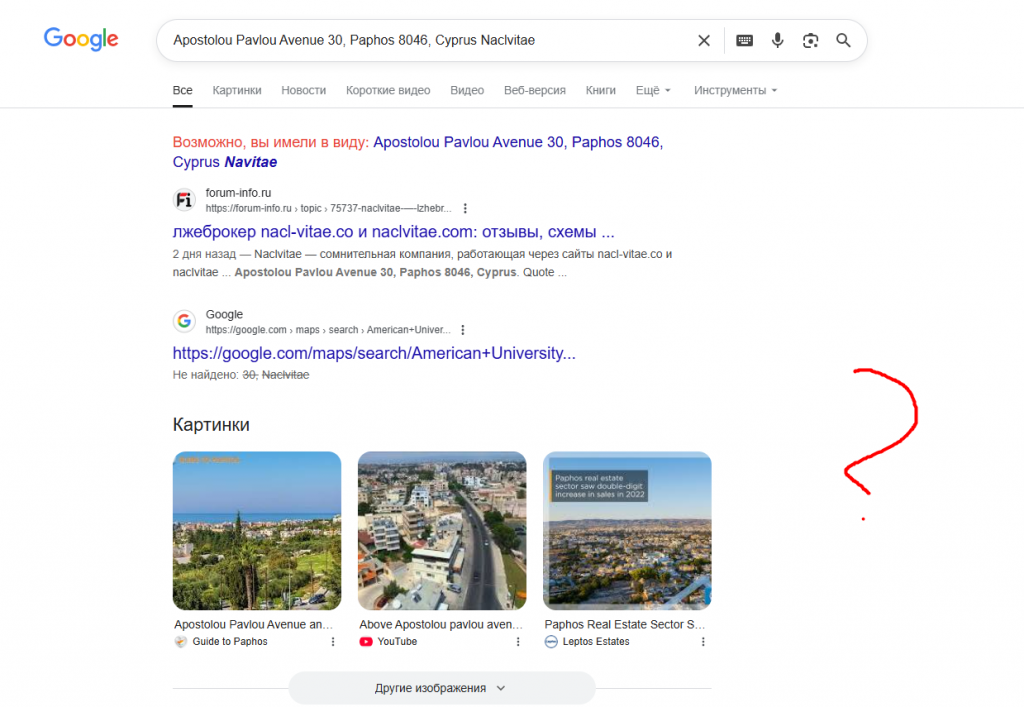This screenshot has width=1024, height=707.
Task: Open the лжеброкер nacl-vitae.co result link
Action: click(393, 232)
